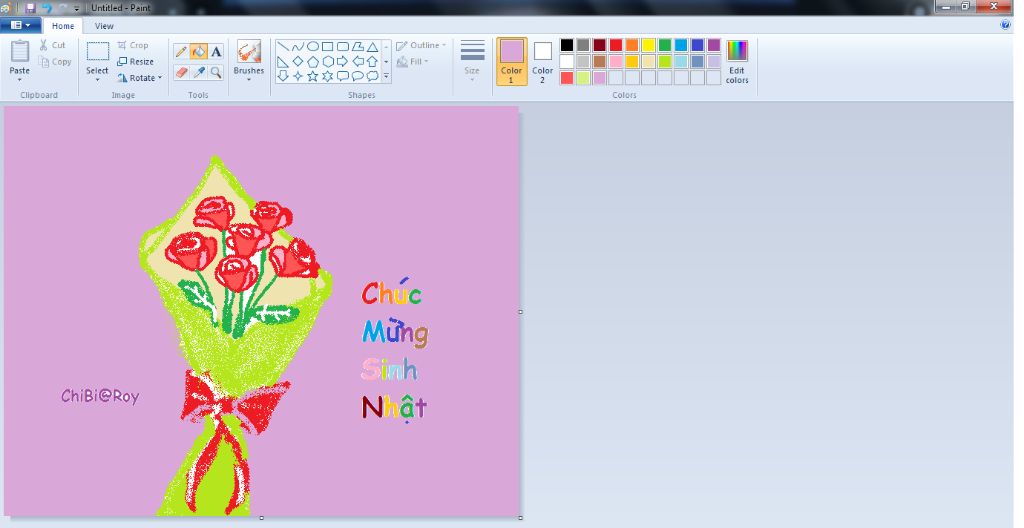
Task: Save the file from quick access toolbar
Action: (30, 8)
